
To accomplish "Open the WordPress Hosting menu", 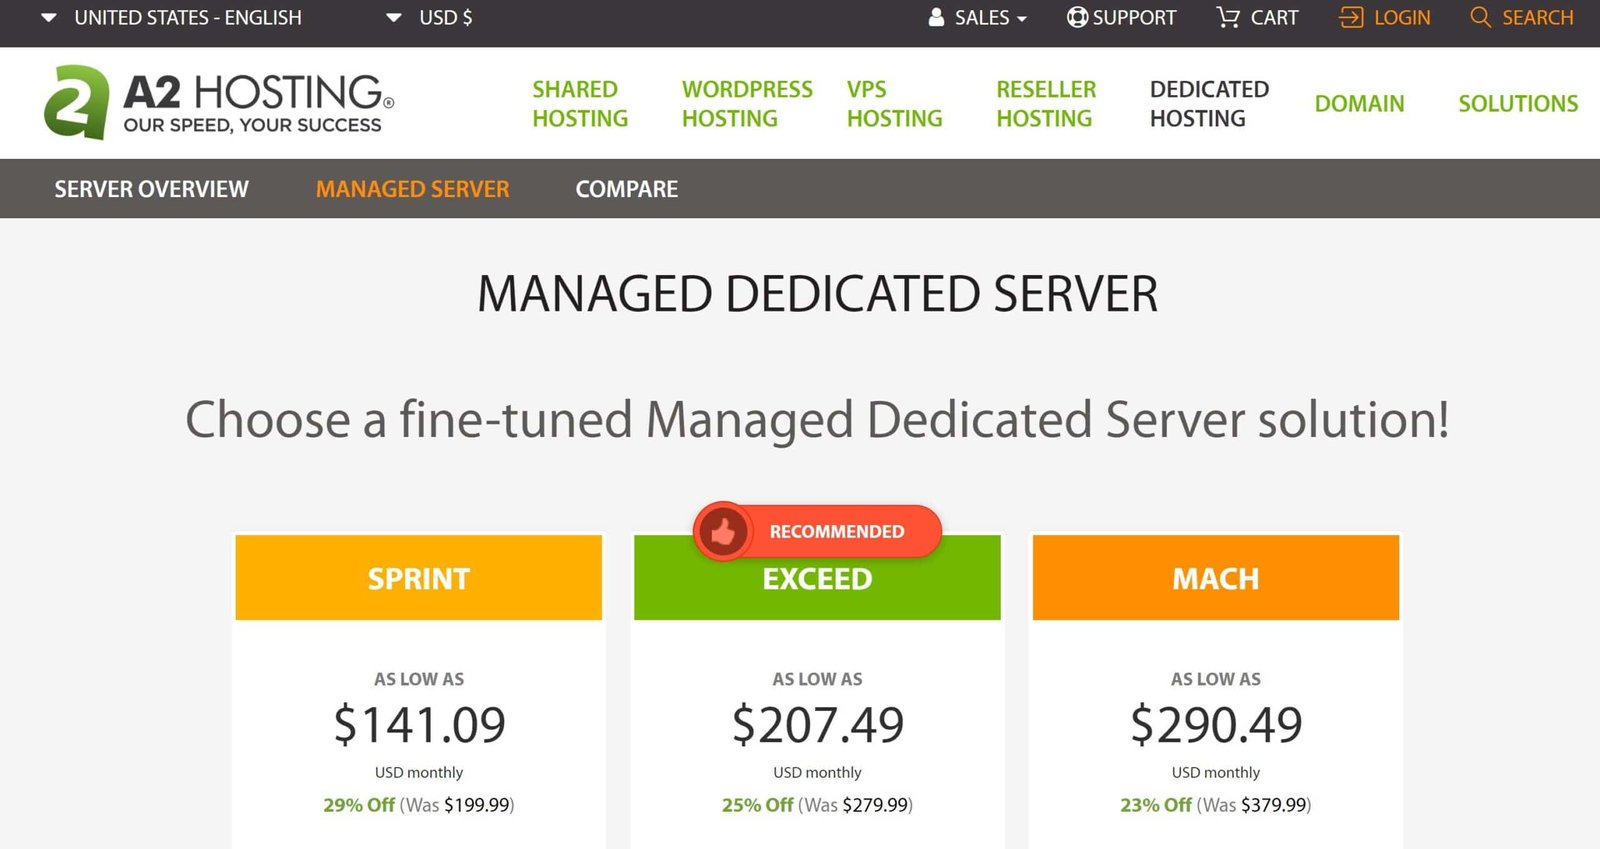I will pyautogui.click(x=747, y=103).
